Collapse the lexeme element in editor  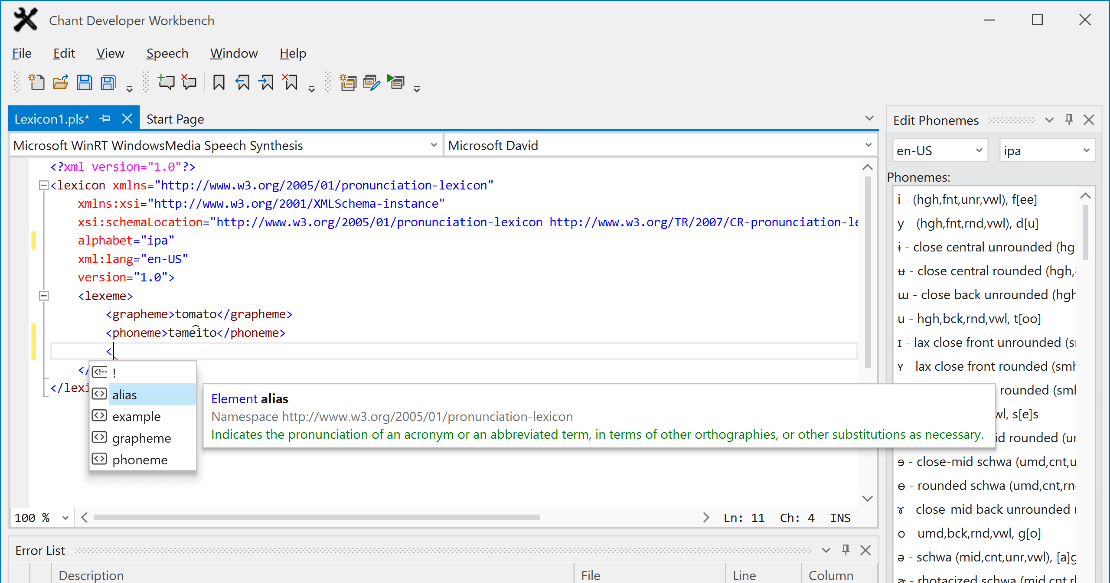click(x=44, y=296)
